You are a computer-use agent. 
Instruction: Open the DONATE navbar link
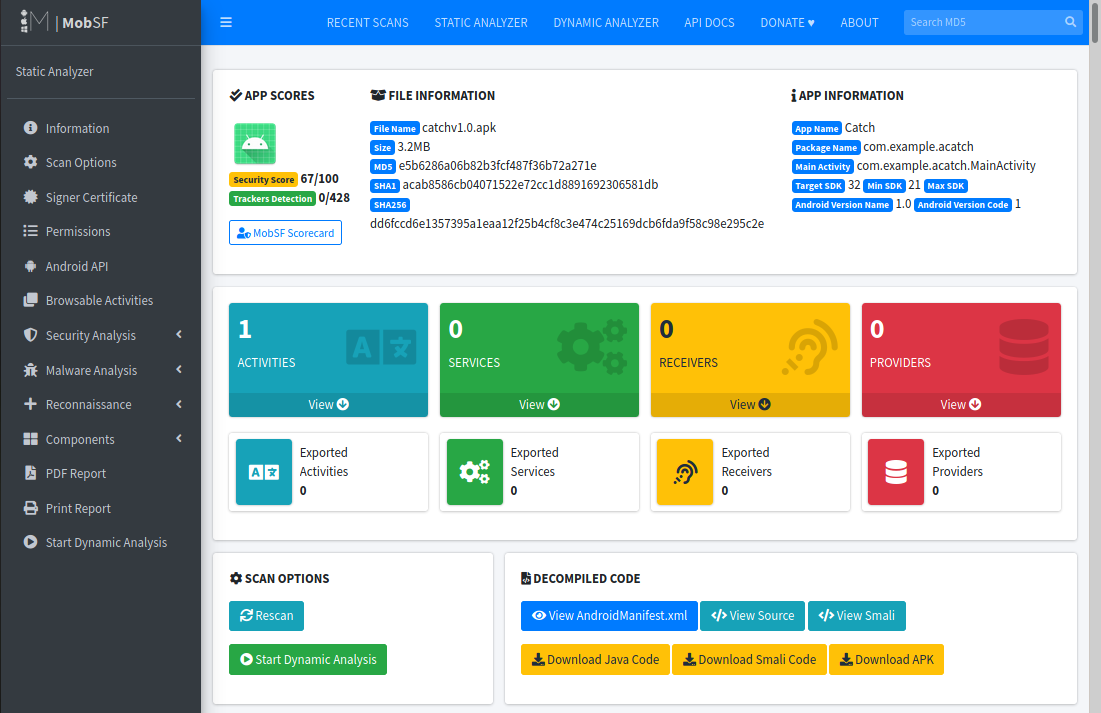tap(787, 22)
